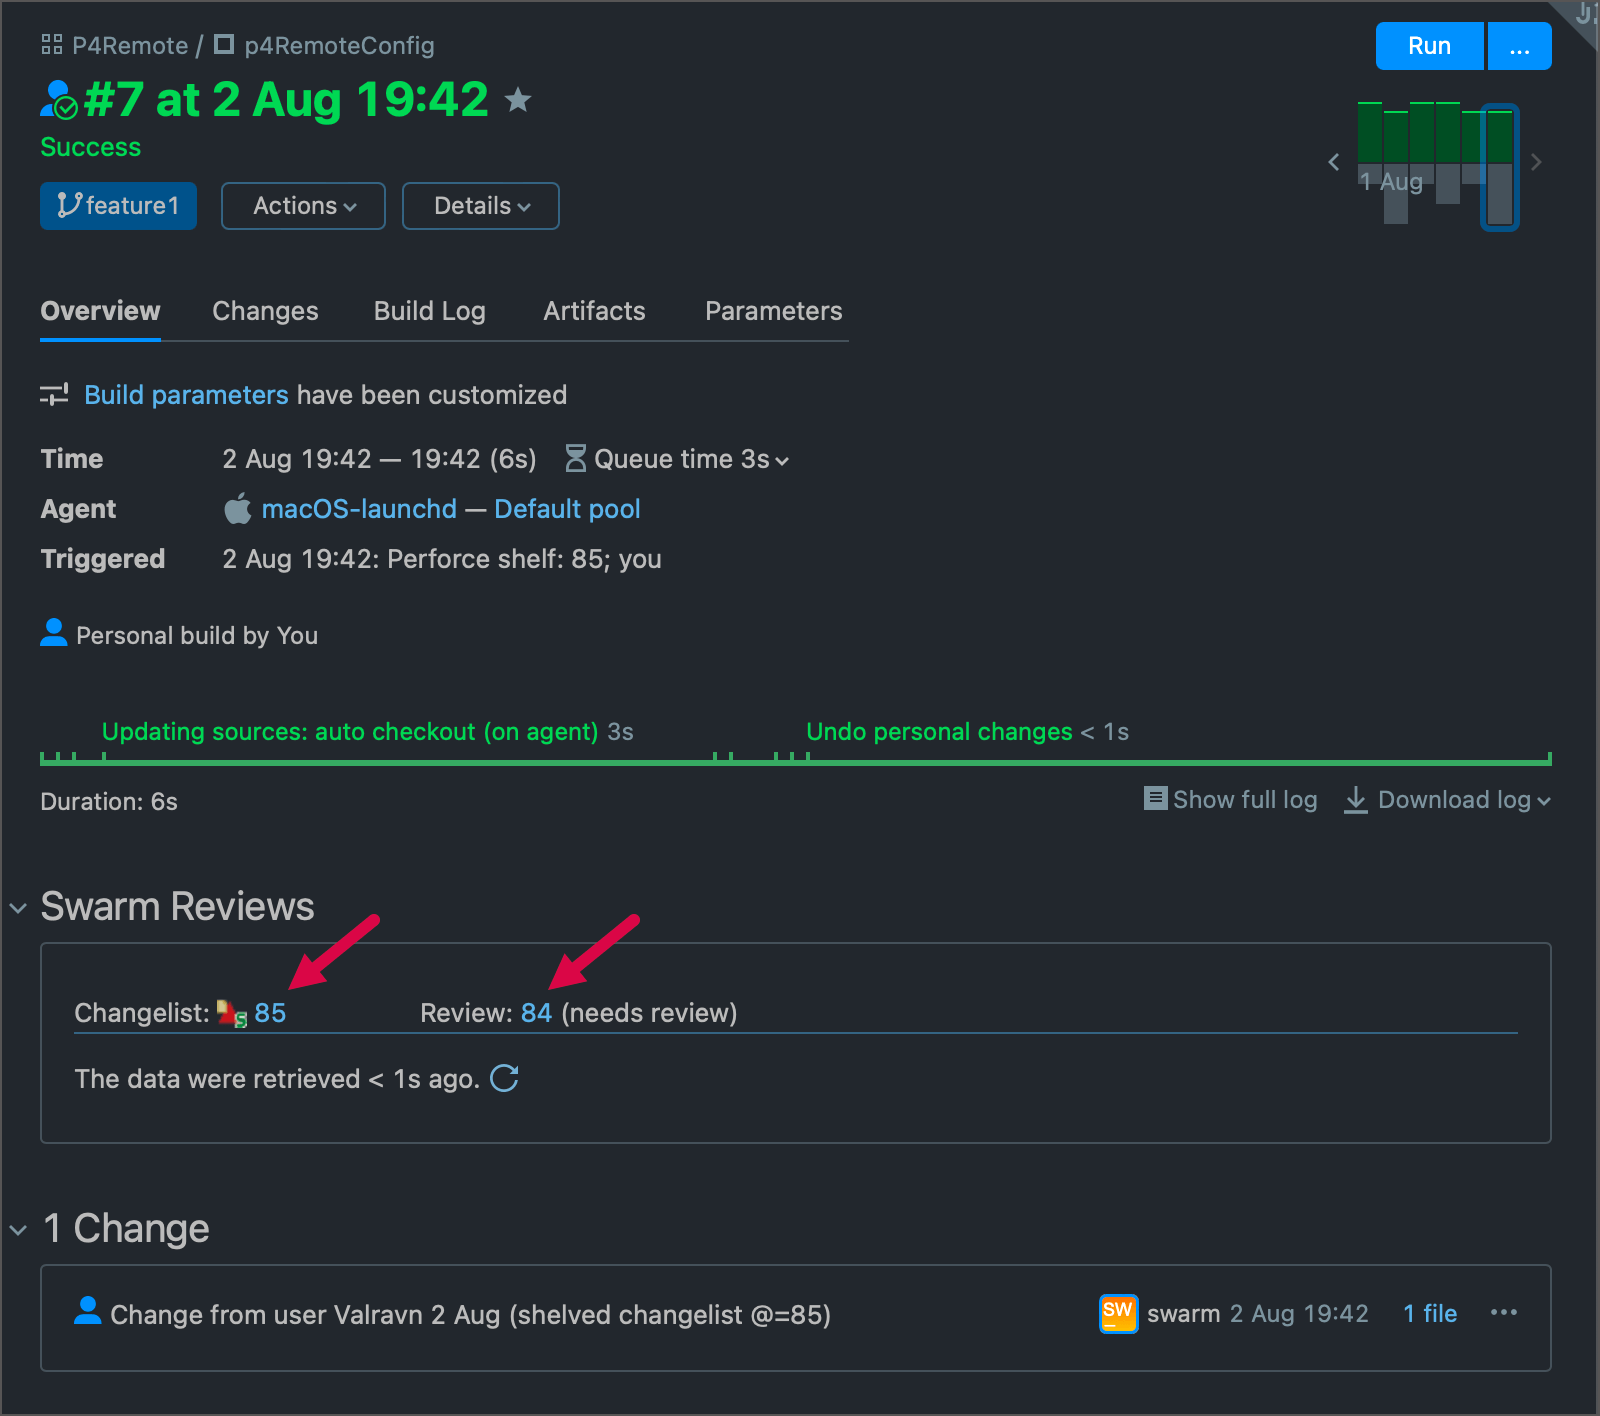This screenshot has height=1416, width=1600.
Task: Click the user icon on Valravn change row
Action: tap(88, 1311)
